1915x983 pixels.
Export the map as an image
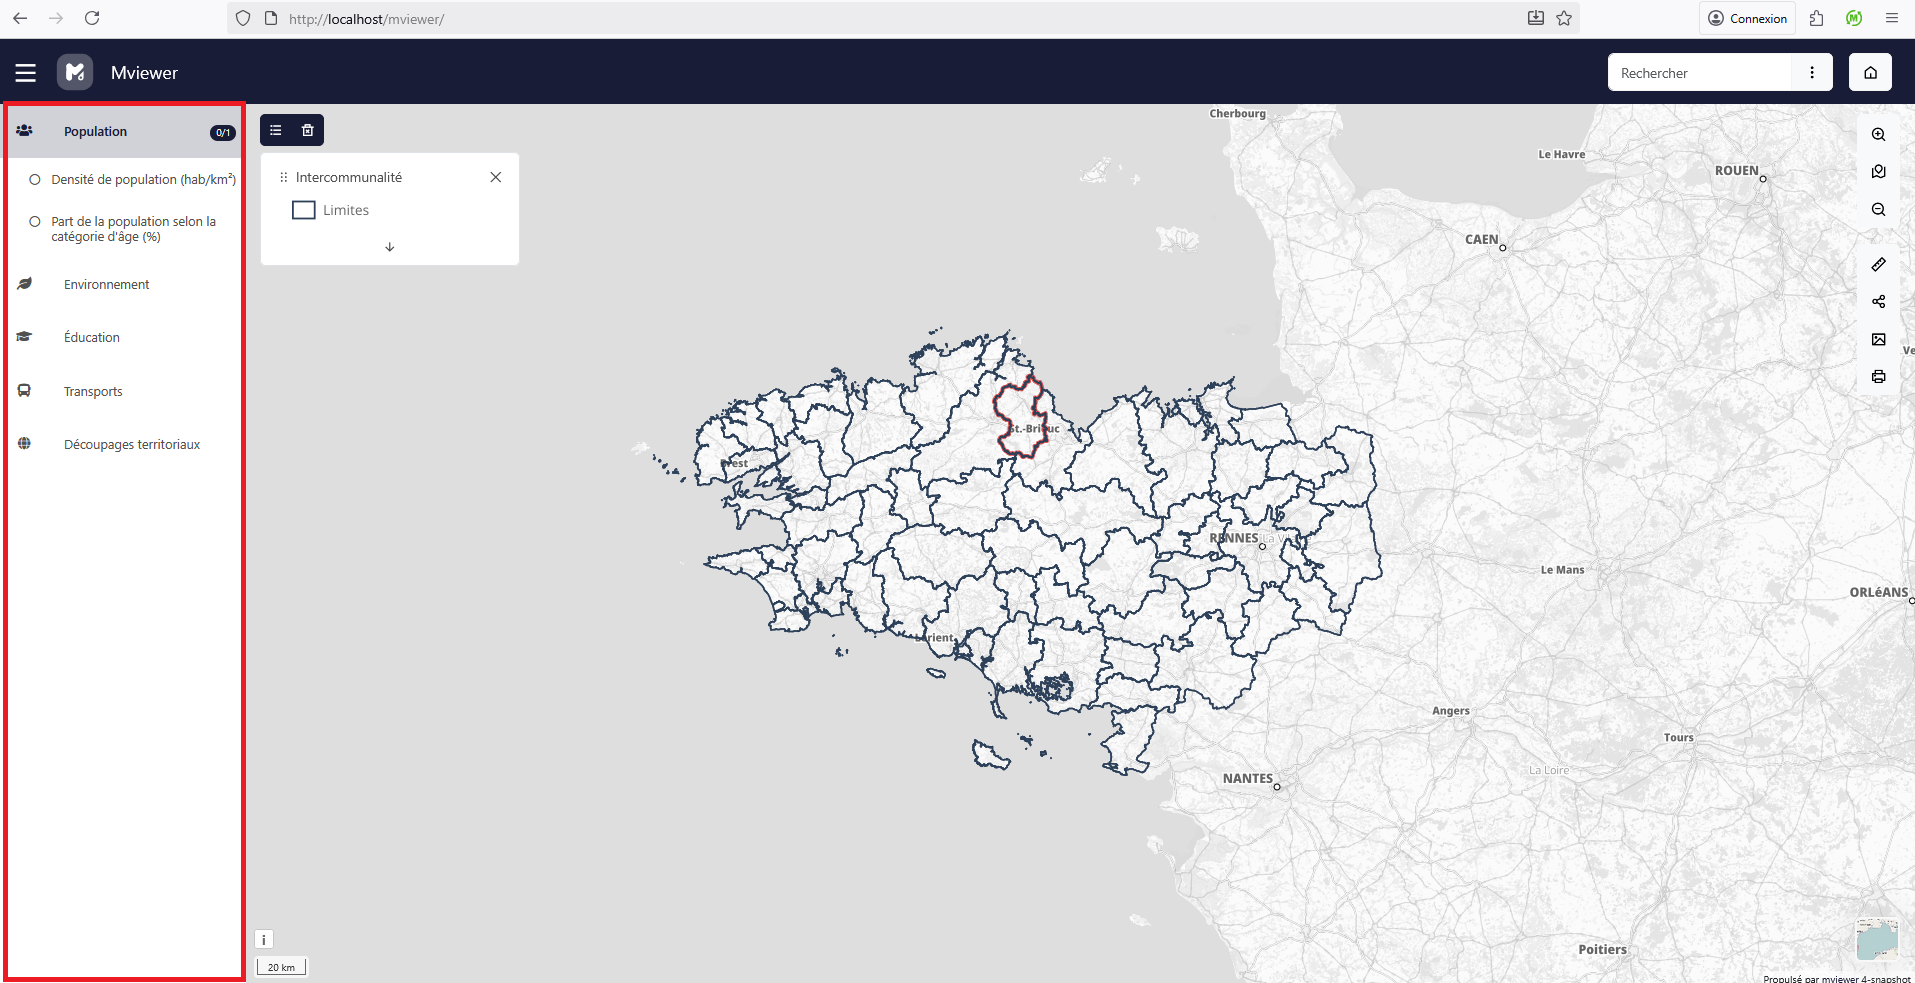1878,340
